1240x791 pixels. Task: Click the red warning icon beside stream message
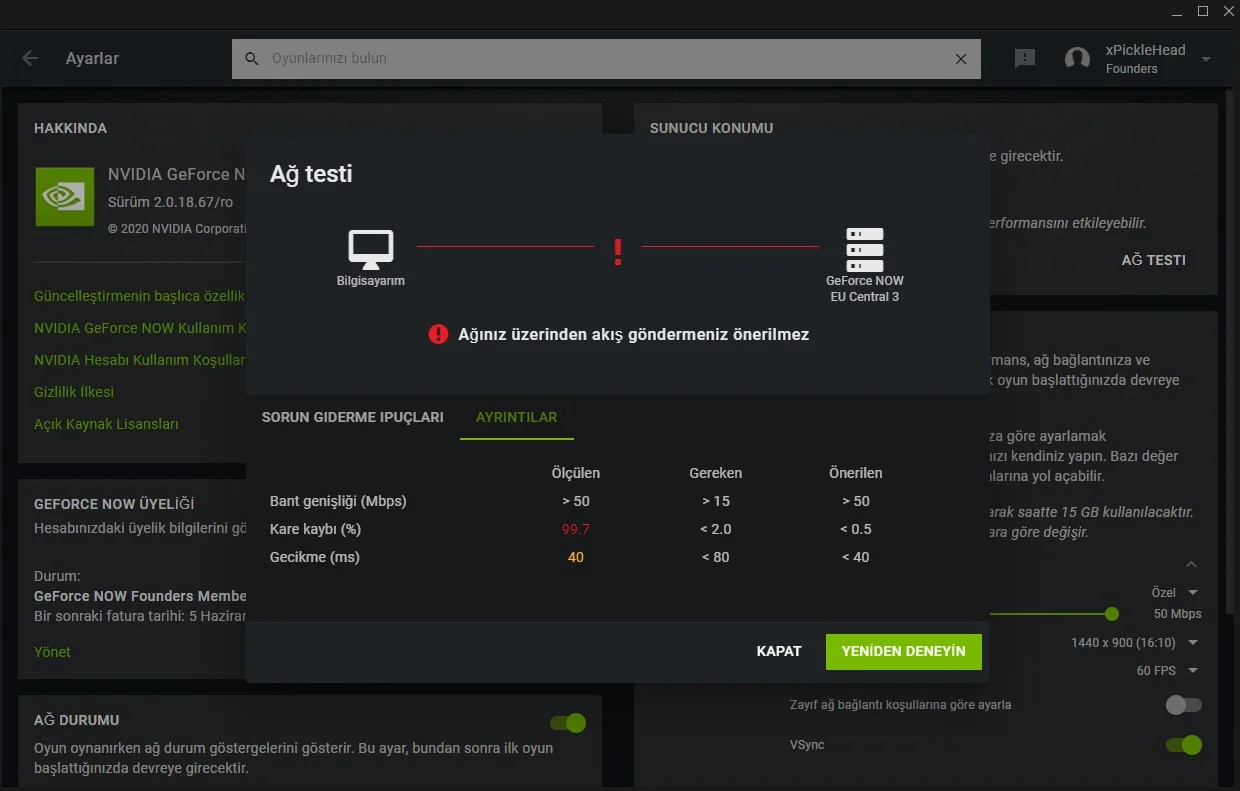438,334
